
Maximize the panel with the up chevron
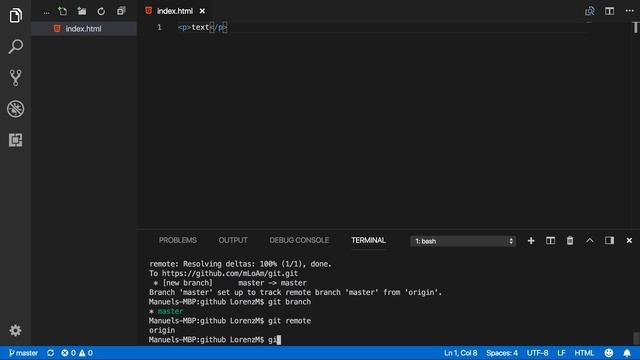tap(590, 241)
